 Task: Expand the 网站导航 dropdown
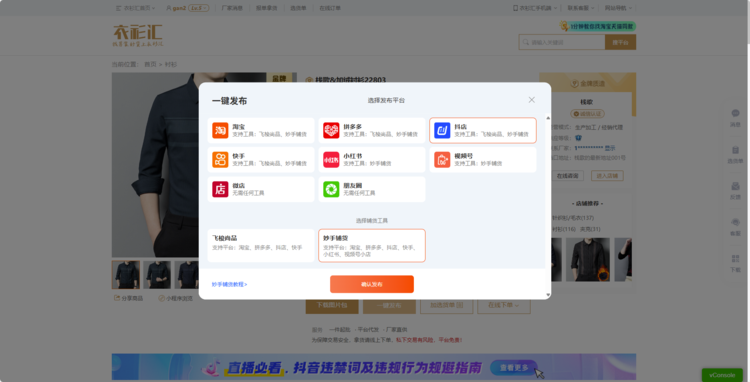[618, 8]
